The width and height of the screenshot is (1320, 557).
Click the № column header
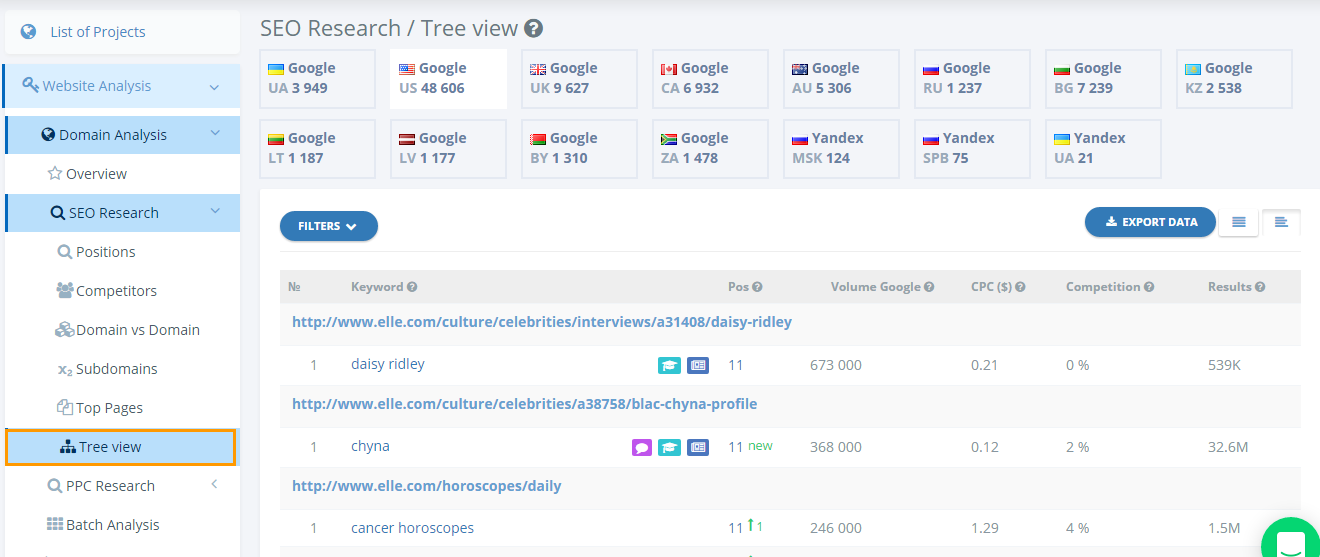[295, 287]
